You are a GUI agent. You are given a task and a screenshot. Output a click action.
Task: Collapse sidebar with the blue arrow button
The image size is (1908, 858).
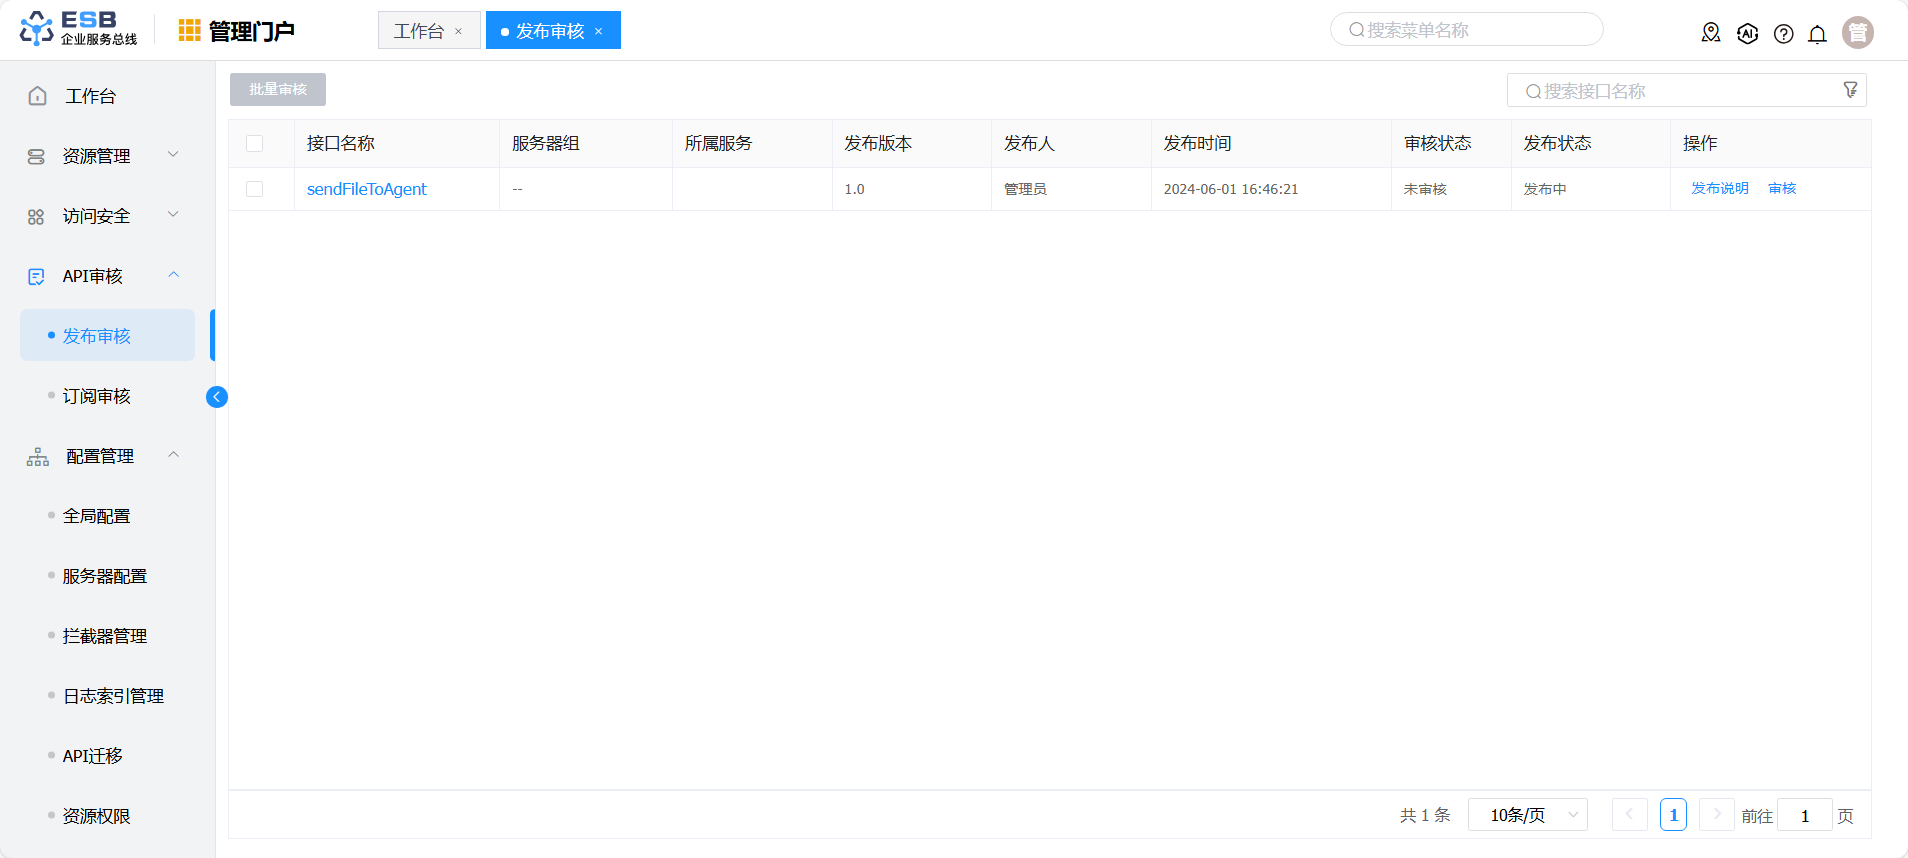point(217,397)
